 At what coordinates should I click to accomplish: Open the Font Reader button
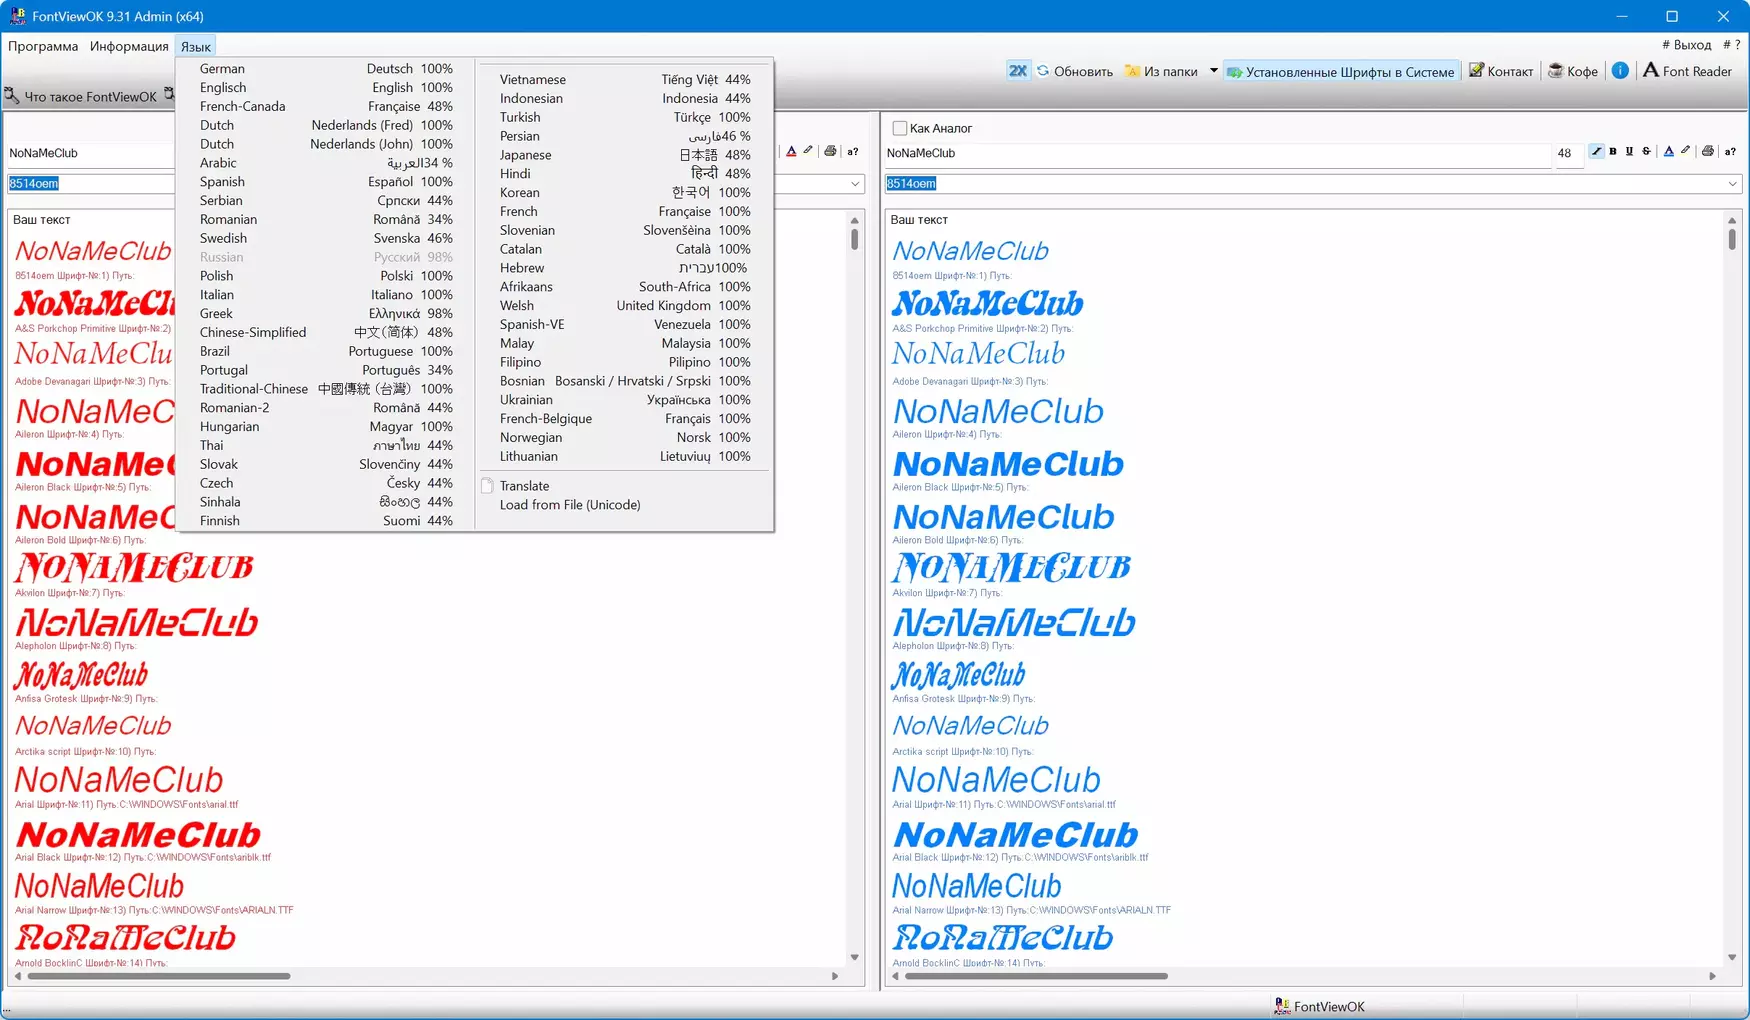coord(1687,71)
